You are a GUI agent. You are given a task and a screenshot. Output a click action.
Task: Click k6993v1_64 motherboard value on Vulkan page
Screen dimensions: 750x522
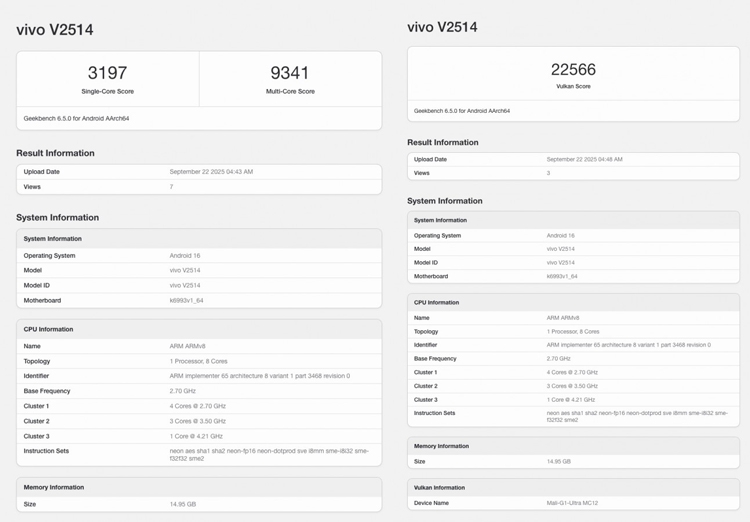(562, 277)
